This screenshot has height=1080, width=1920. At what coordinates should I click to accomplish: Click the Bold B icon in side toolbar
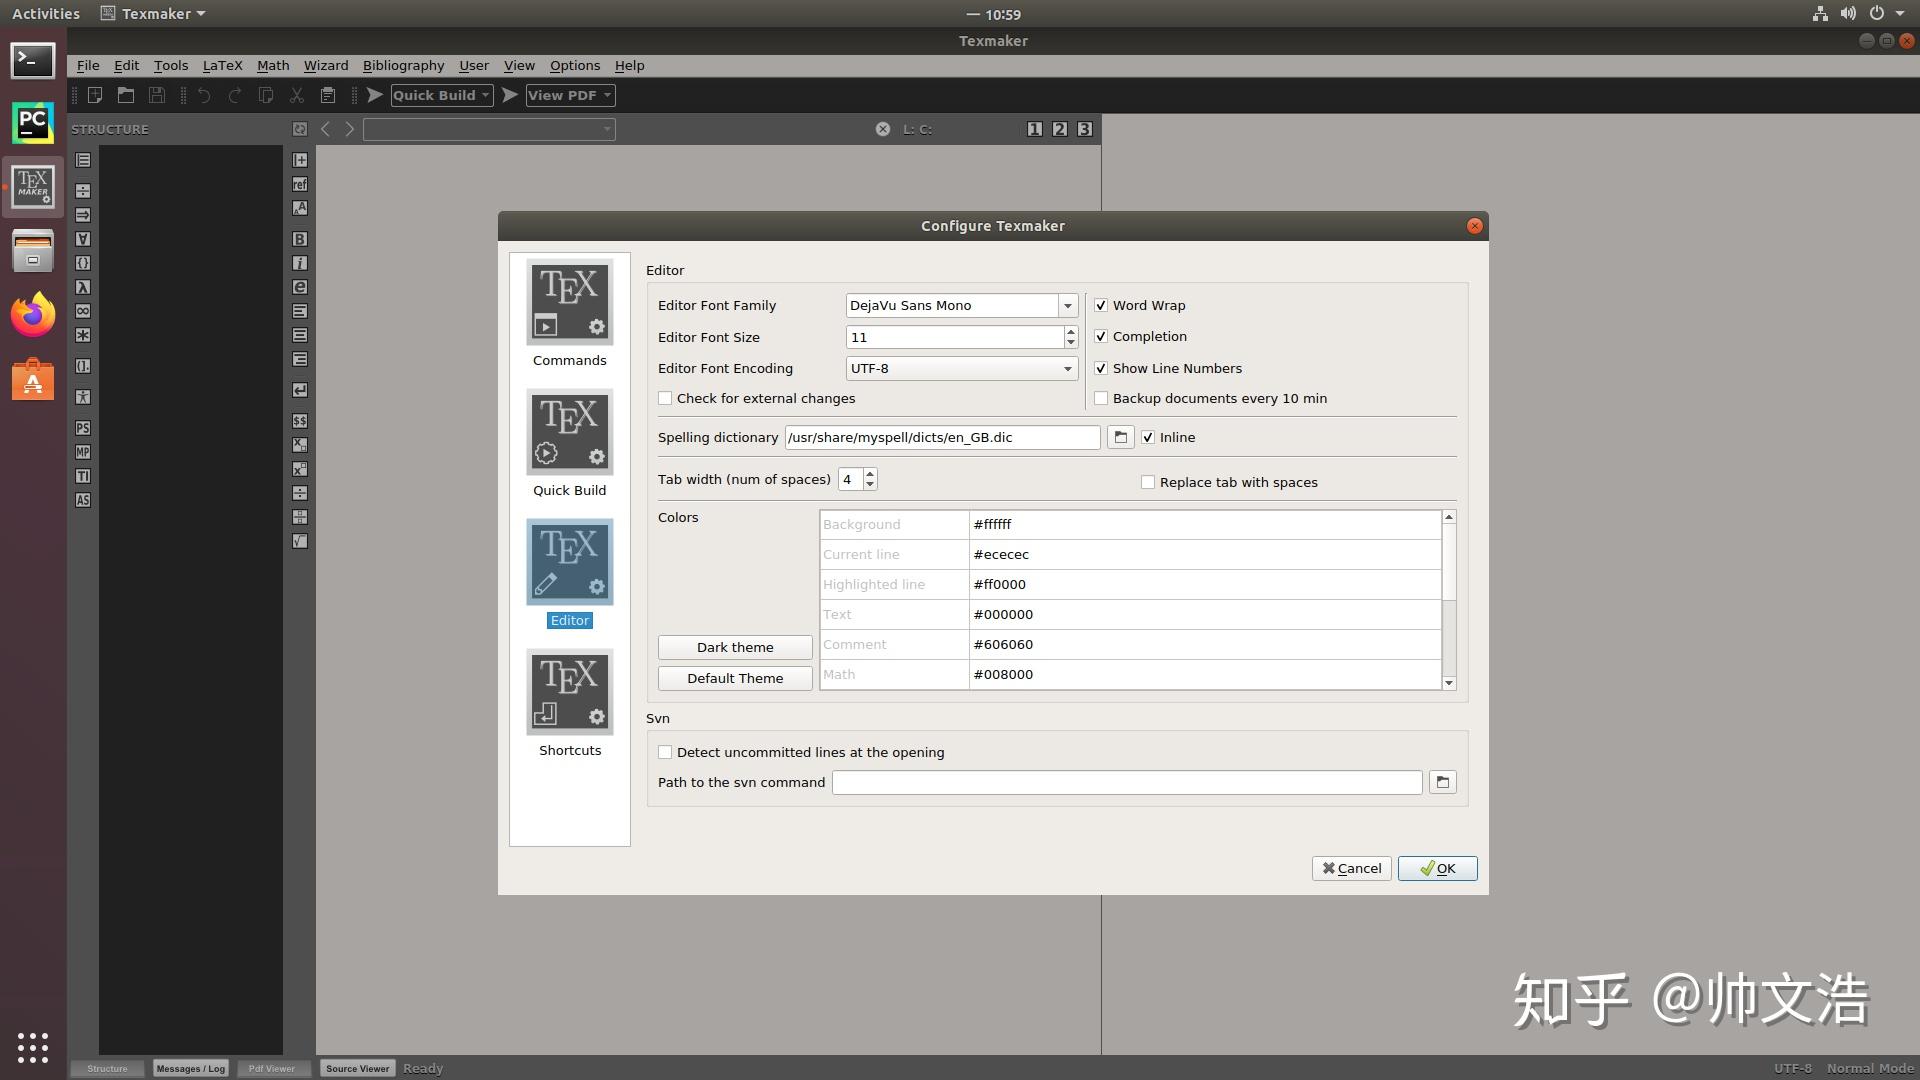pos(300,239)
